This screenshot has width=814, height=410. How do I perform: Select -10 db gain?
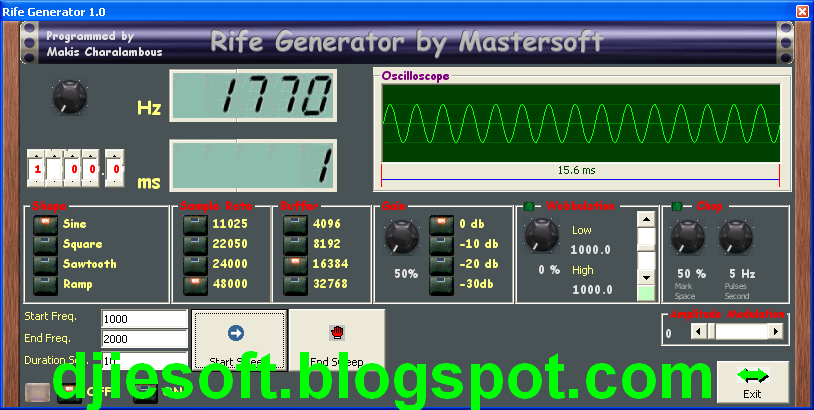[x=441, y=245]
